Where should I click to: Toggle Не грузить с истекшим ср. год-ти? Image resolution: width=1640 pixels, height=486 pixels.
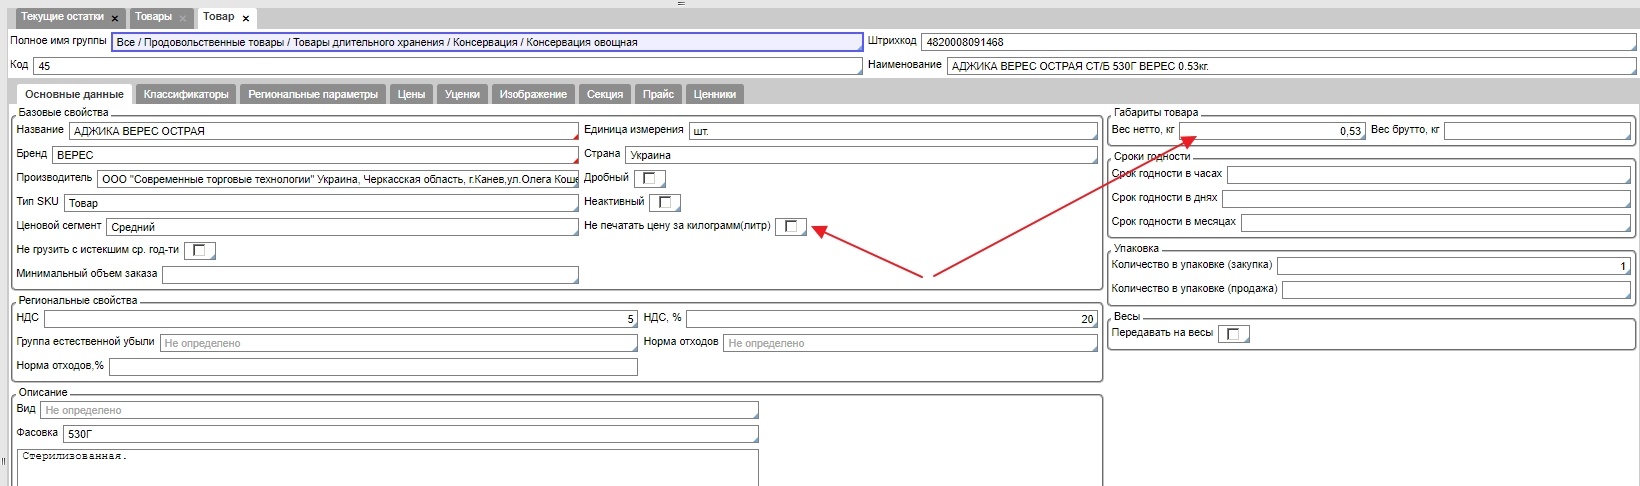click(199, 250)
